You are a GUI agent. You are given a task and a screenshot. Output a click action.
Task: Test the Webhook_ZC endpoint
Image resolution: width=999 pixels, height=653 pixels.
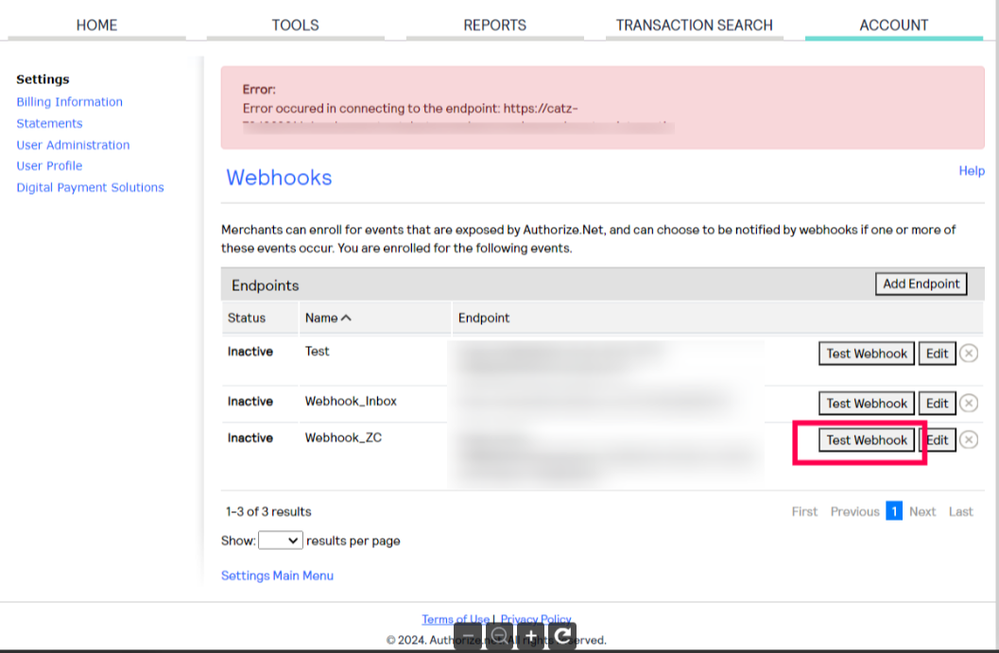(x=866, y=439)
